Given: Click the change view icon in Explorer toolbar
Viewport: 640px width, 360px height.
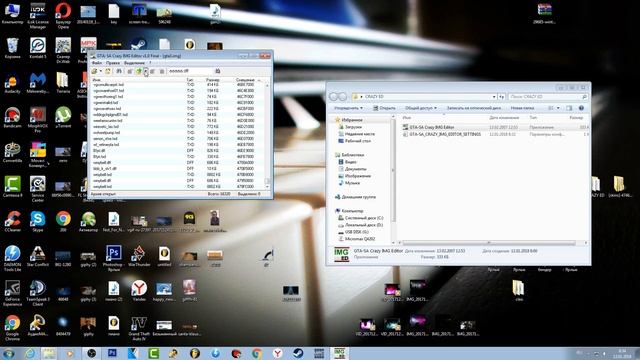Looking at the screenshot, I should [551, 108].
